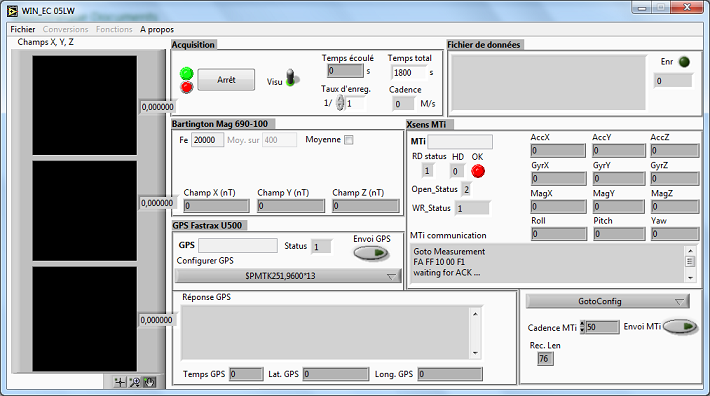
Task: Click the Temps GPS field
Action: [246, 374]
